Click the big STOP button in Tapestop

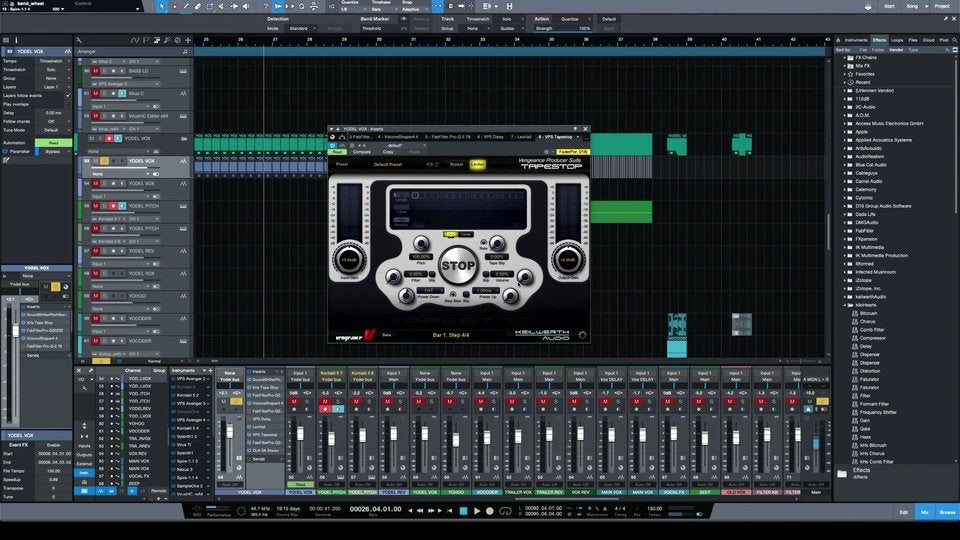click(458, 266)
